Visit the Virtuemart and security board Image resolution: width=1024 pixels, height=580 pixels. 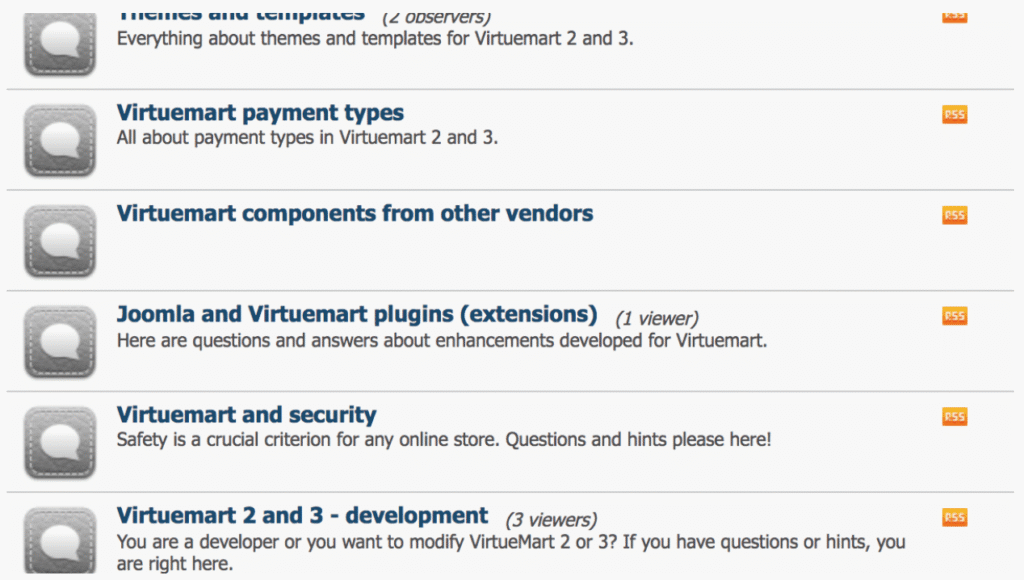click(x=246, y=415)
